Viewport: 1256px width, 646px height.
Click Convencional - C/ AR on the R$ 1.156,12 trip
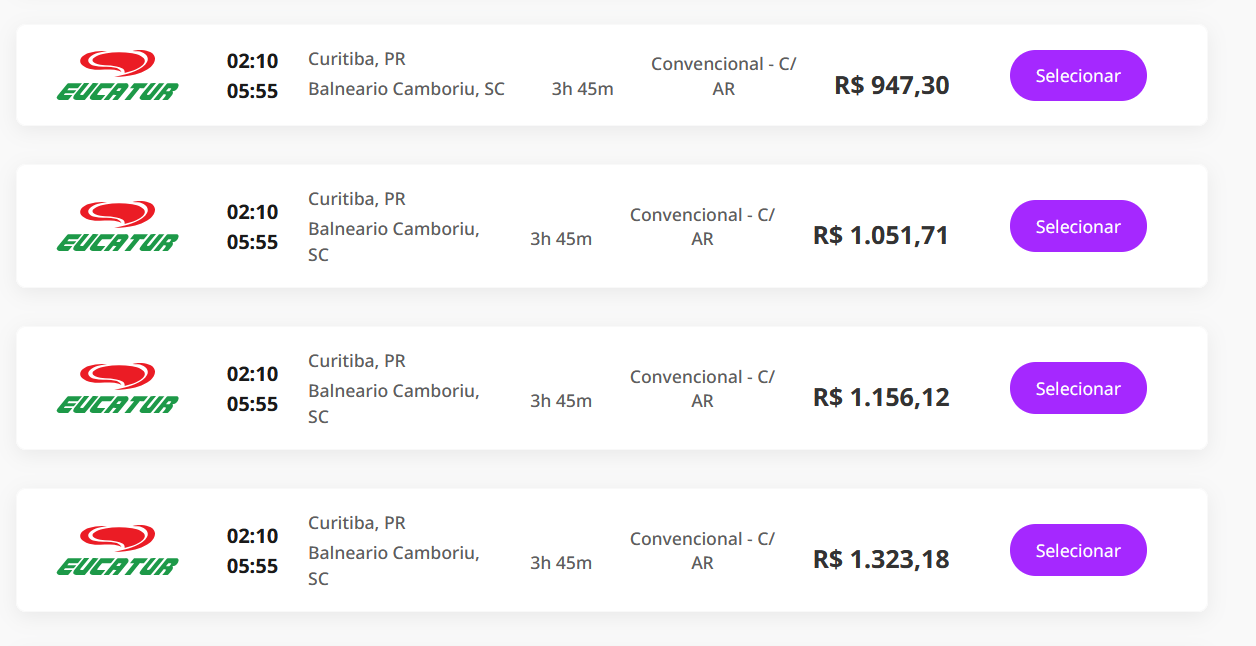pyautogui.click(x=702, y=389)
